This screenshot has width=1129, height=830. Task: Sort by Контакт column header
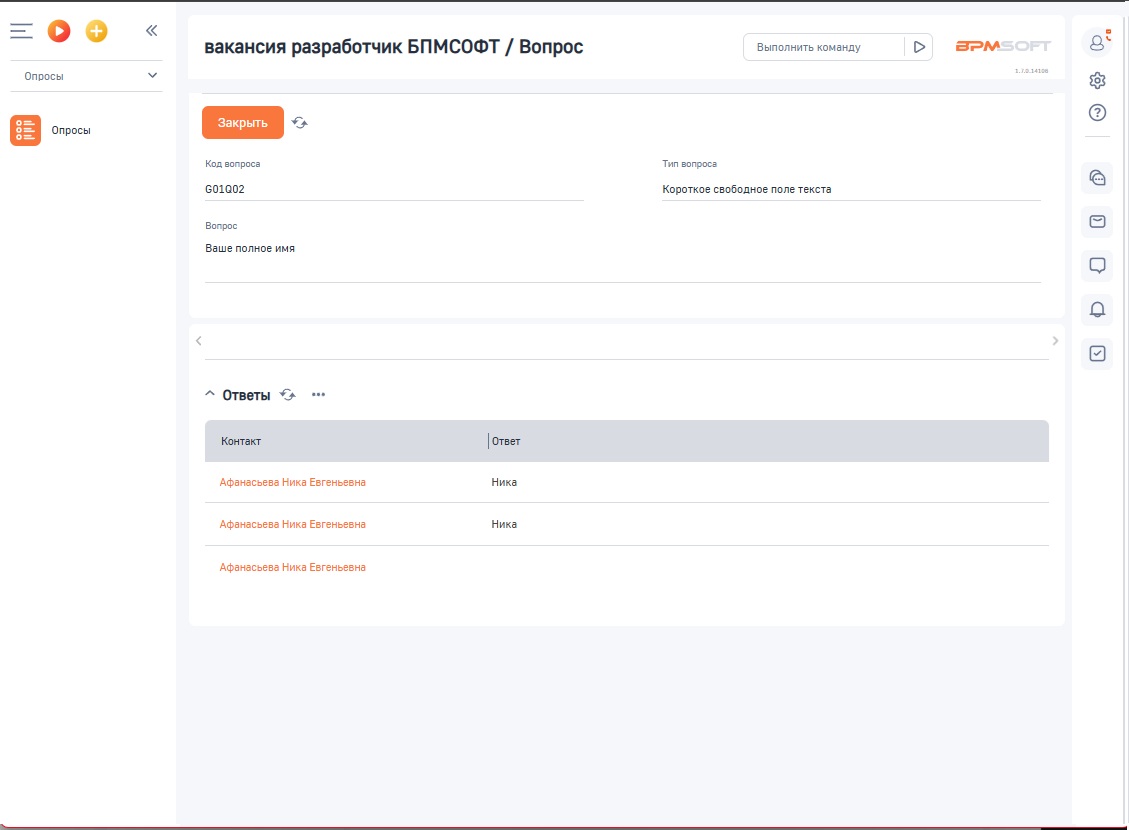[x=241, y=441]
